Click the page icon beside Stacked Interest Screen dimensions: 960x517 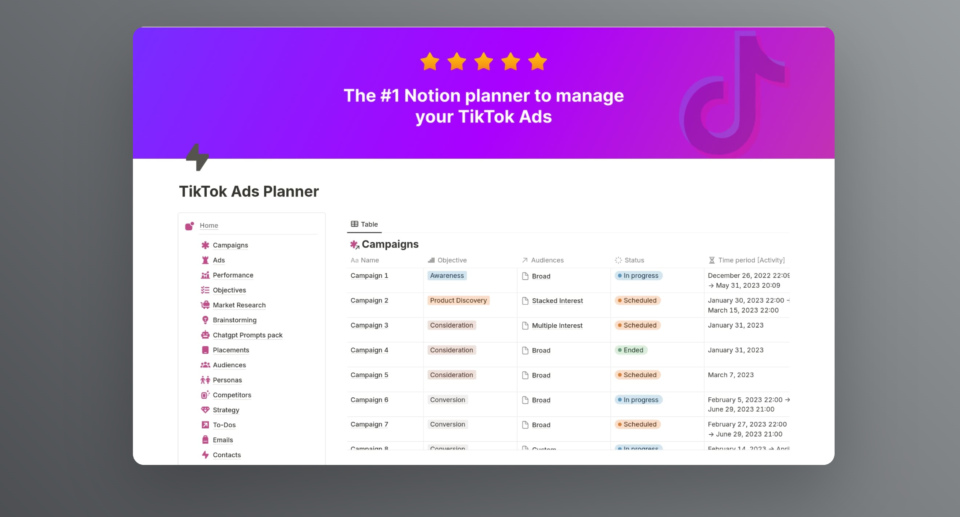coord(525,301)
